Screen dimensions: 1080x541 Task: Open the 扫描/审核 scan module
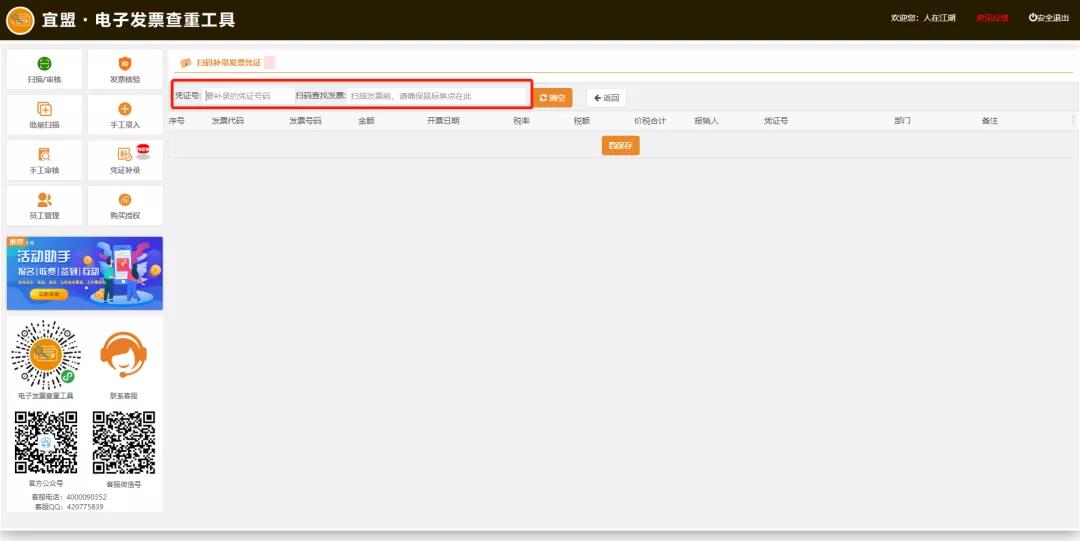(44, 69)
